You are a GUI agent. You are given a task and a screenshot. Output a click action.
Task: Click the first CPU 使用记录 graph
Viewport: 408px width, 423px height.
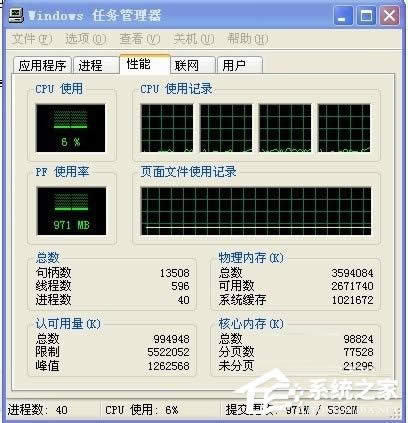click(x=167, y=128)
